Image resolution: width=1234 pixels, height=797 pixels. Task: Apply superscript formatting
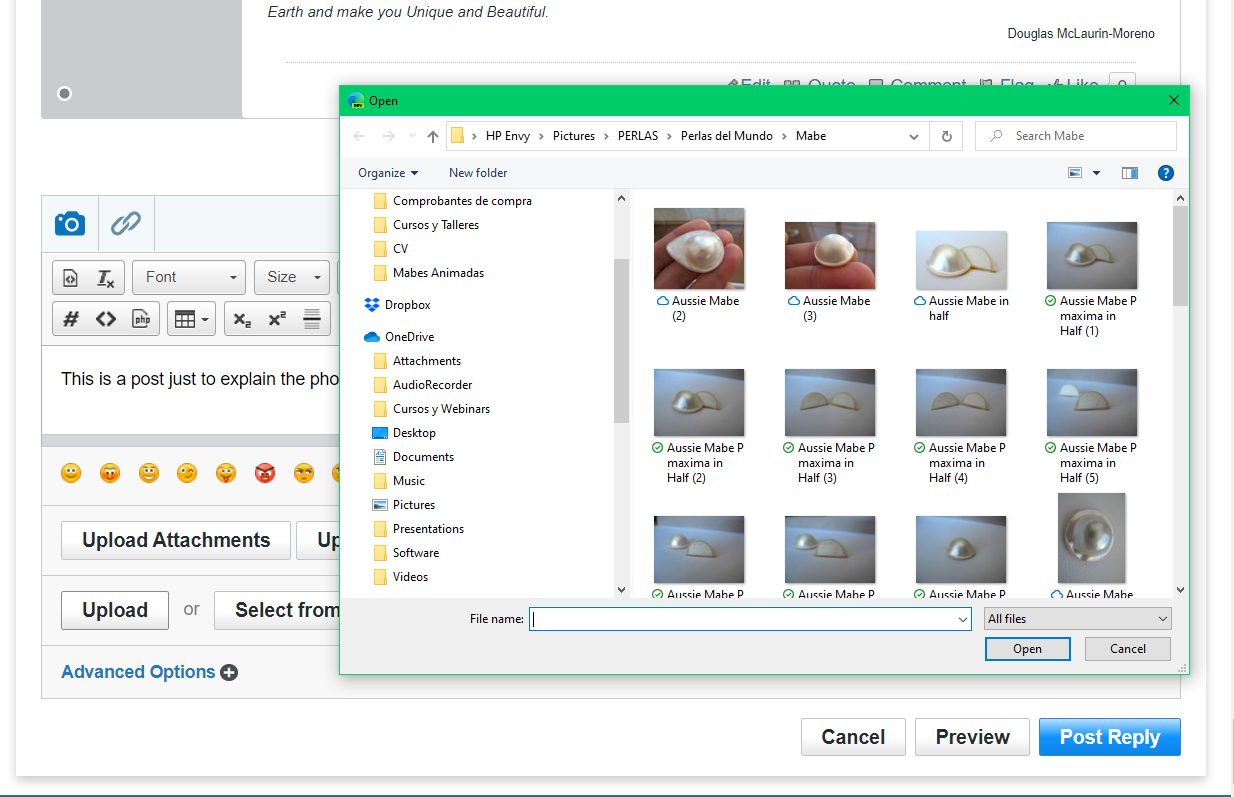point(277,319)
